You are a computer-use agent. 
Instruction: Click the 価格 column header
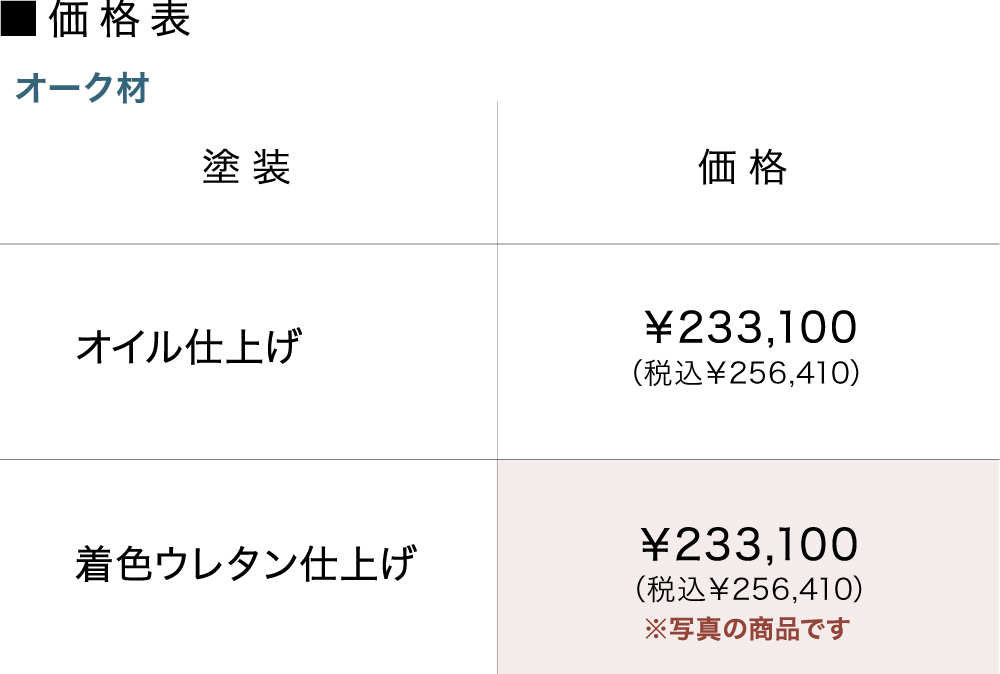(x=743, y=168)
